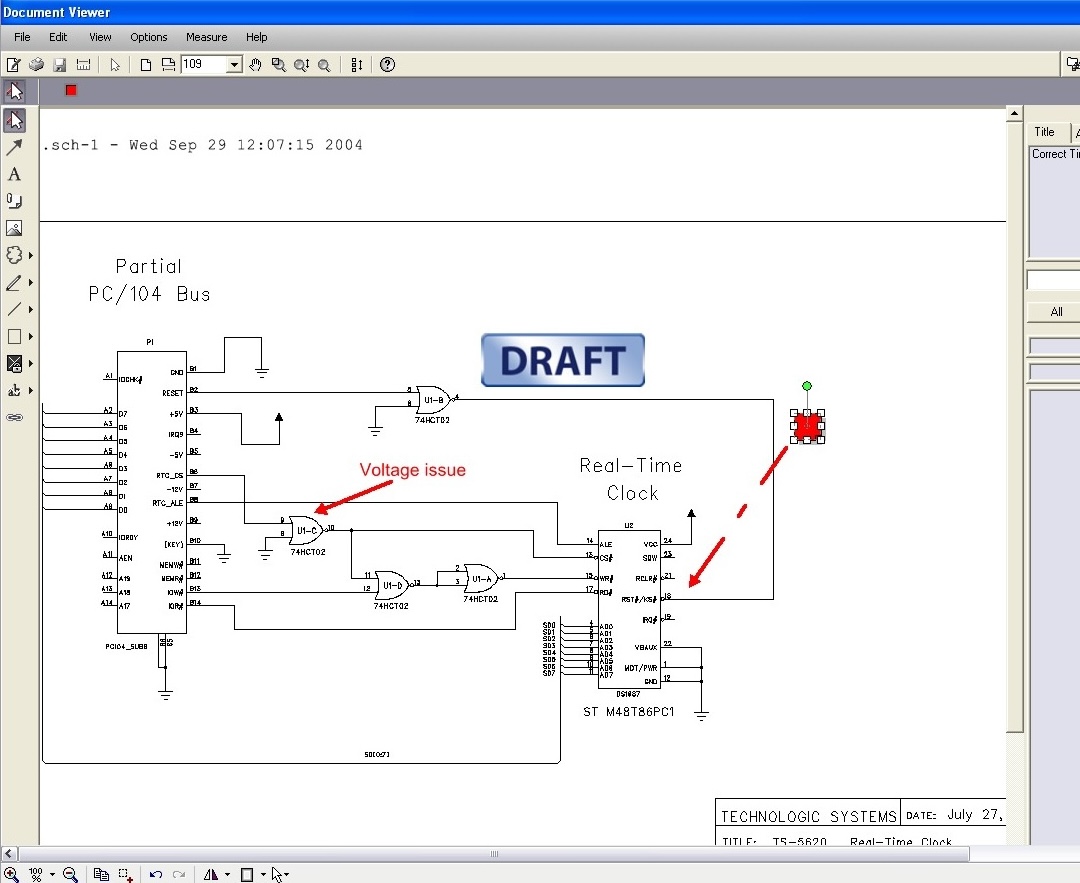The height and width of the screenshot is (883, 1080).
Task: Click the save floppy disk icon
Action: coord(60,65)
